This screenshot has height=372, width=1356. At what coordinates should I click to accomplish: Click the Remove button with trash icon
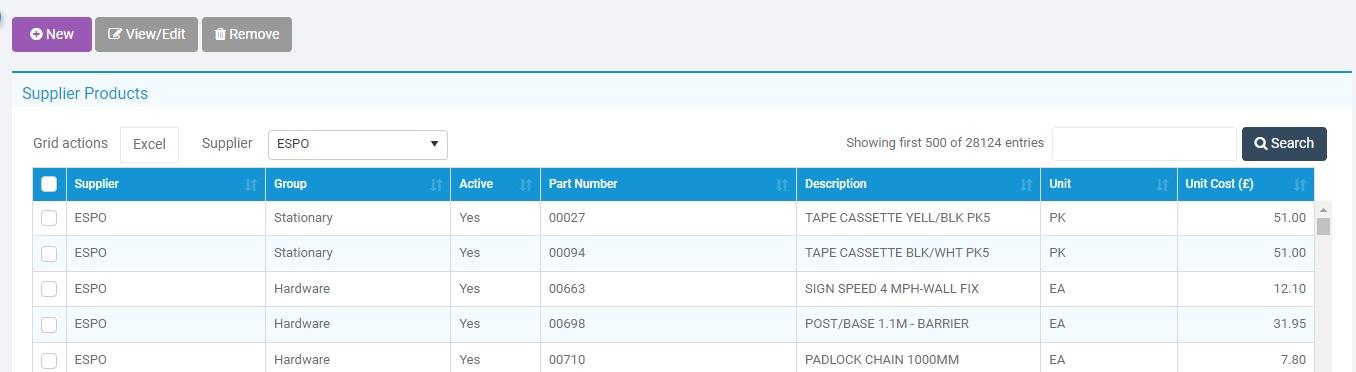(x=247, y=34)
